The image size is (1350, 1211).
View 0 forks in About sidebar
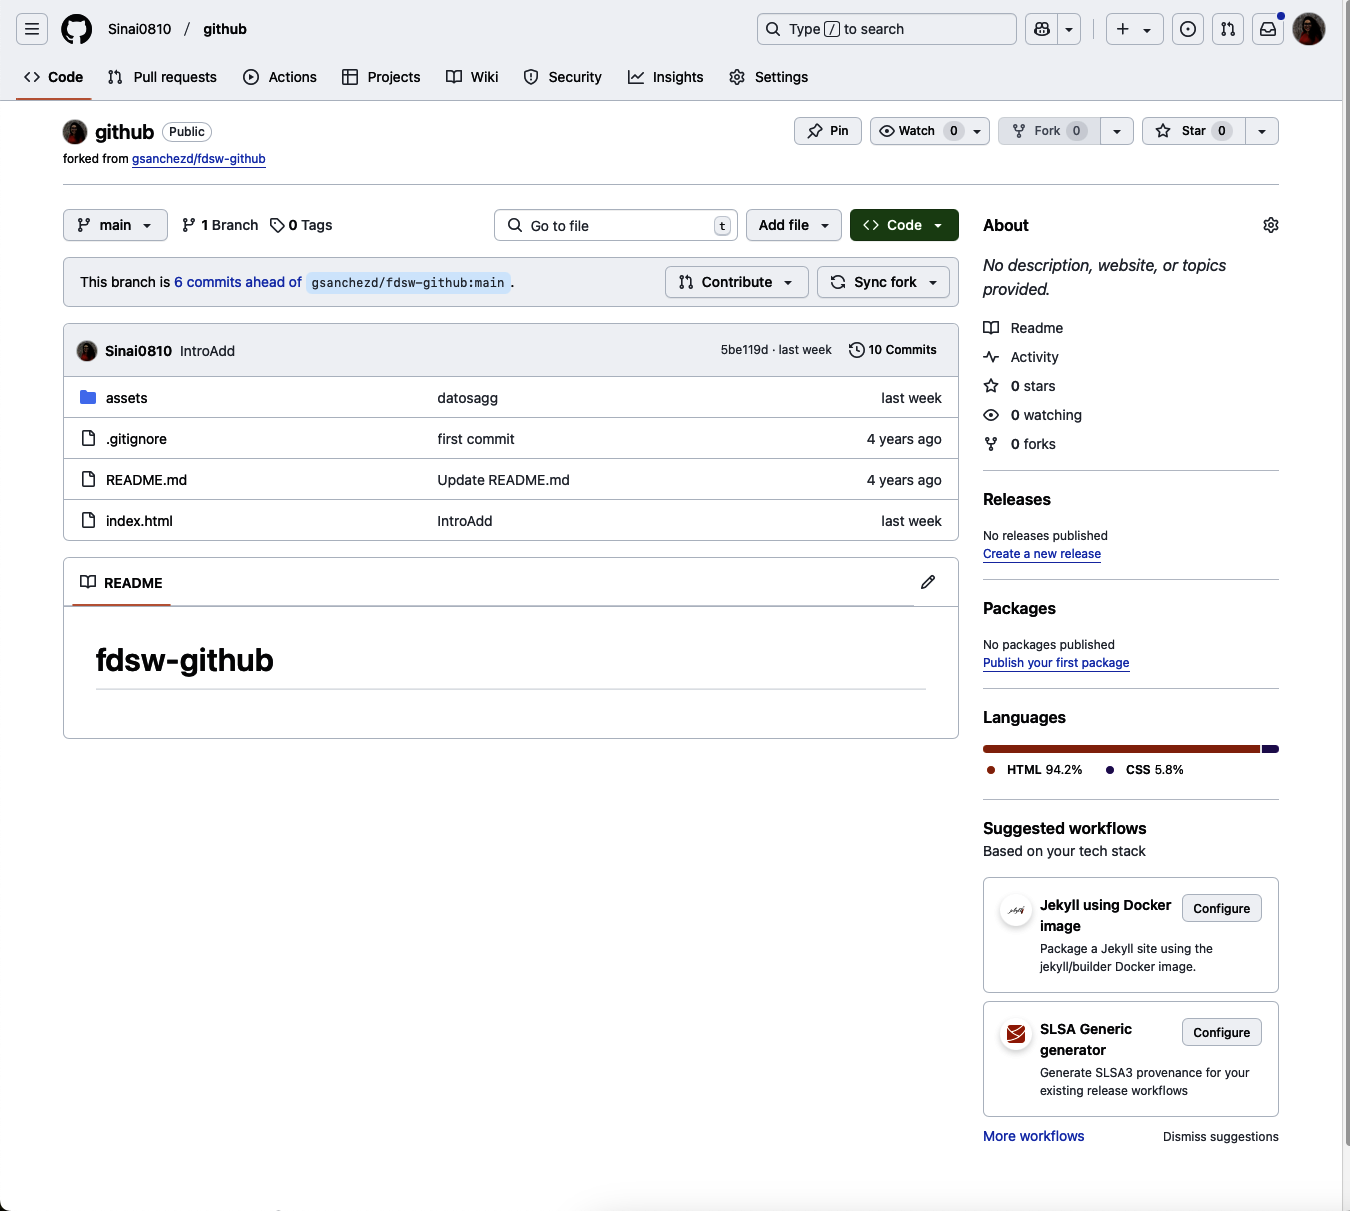tap(1020, 444)
